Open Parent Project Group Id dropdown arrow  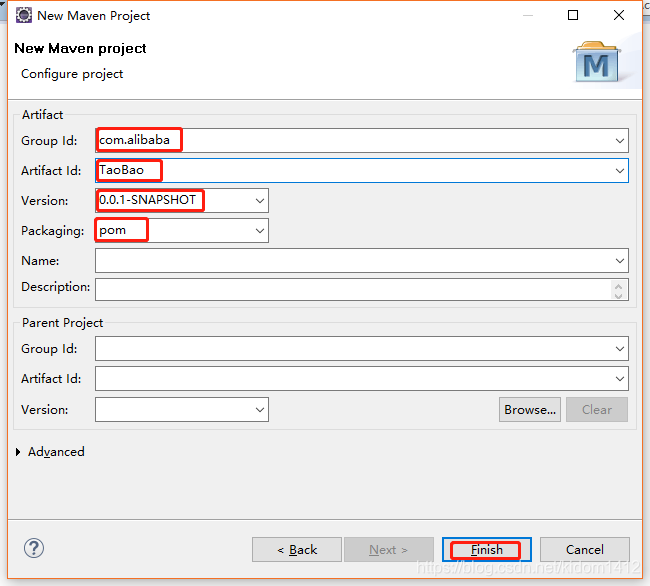point(620,349)
